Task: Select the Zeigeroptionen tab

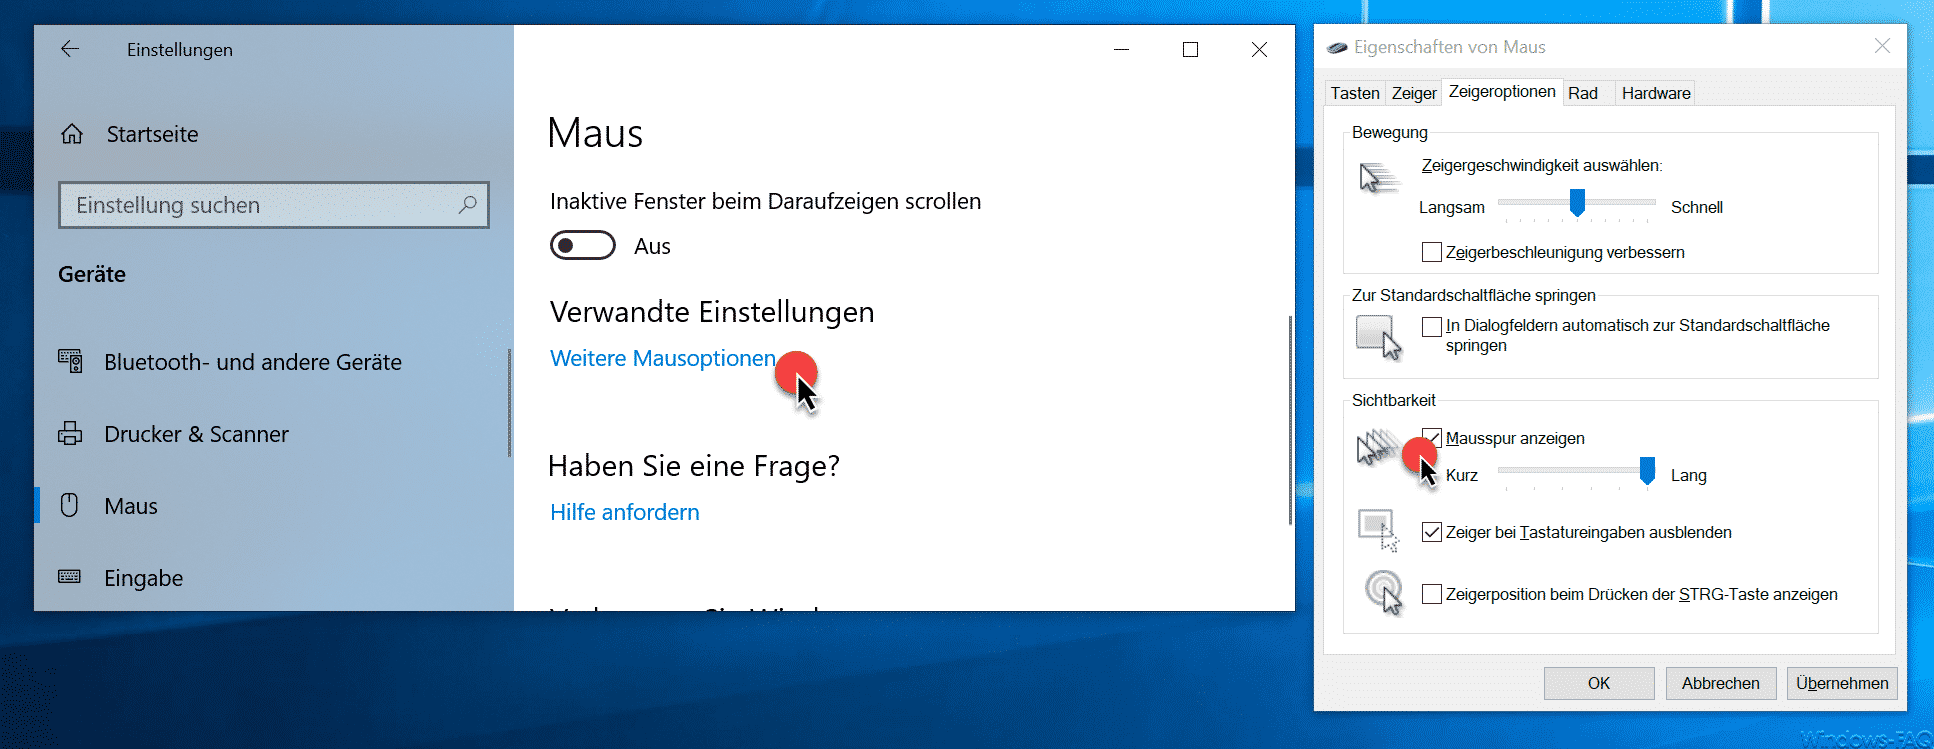Action: 1502,91
